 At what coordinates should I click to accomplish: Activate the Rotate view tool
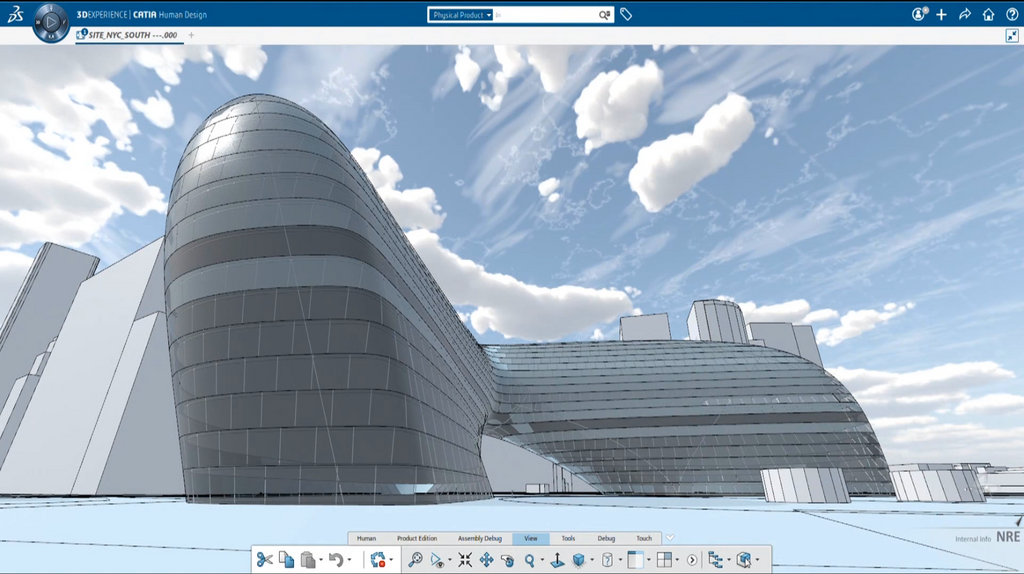pyautogui.click(x=507, y=560)
